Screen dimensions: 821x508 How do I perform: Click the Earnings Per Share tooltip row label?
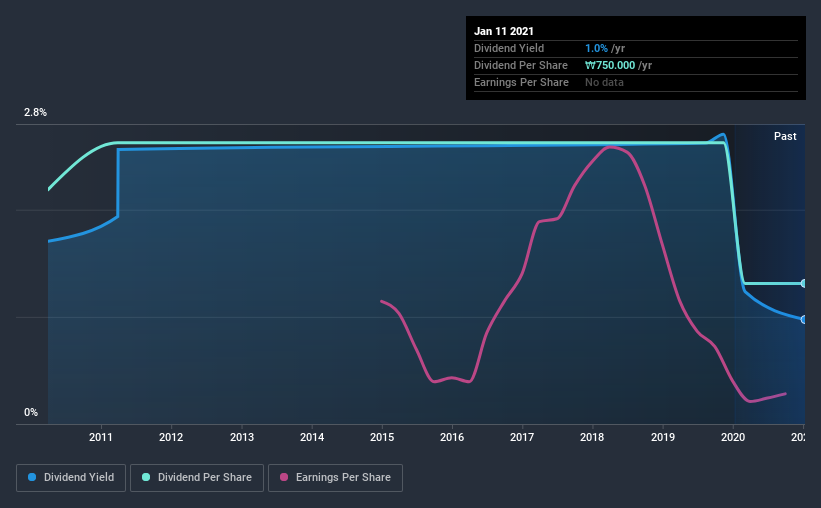click(522, 82)
